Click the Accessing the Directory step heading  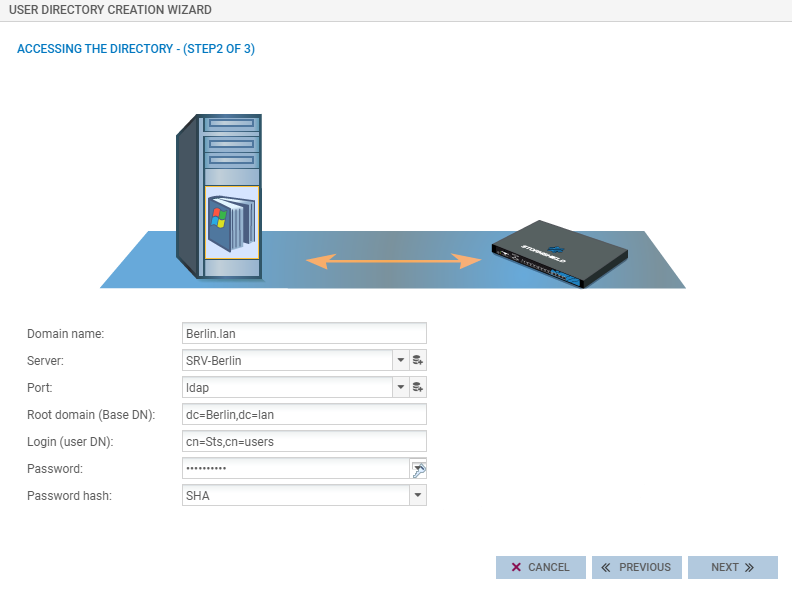click(136, 49)
